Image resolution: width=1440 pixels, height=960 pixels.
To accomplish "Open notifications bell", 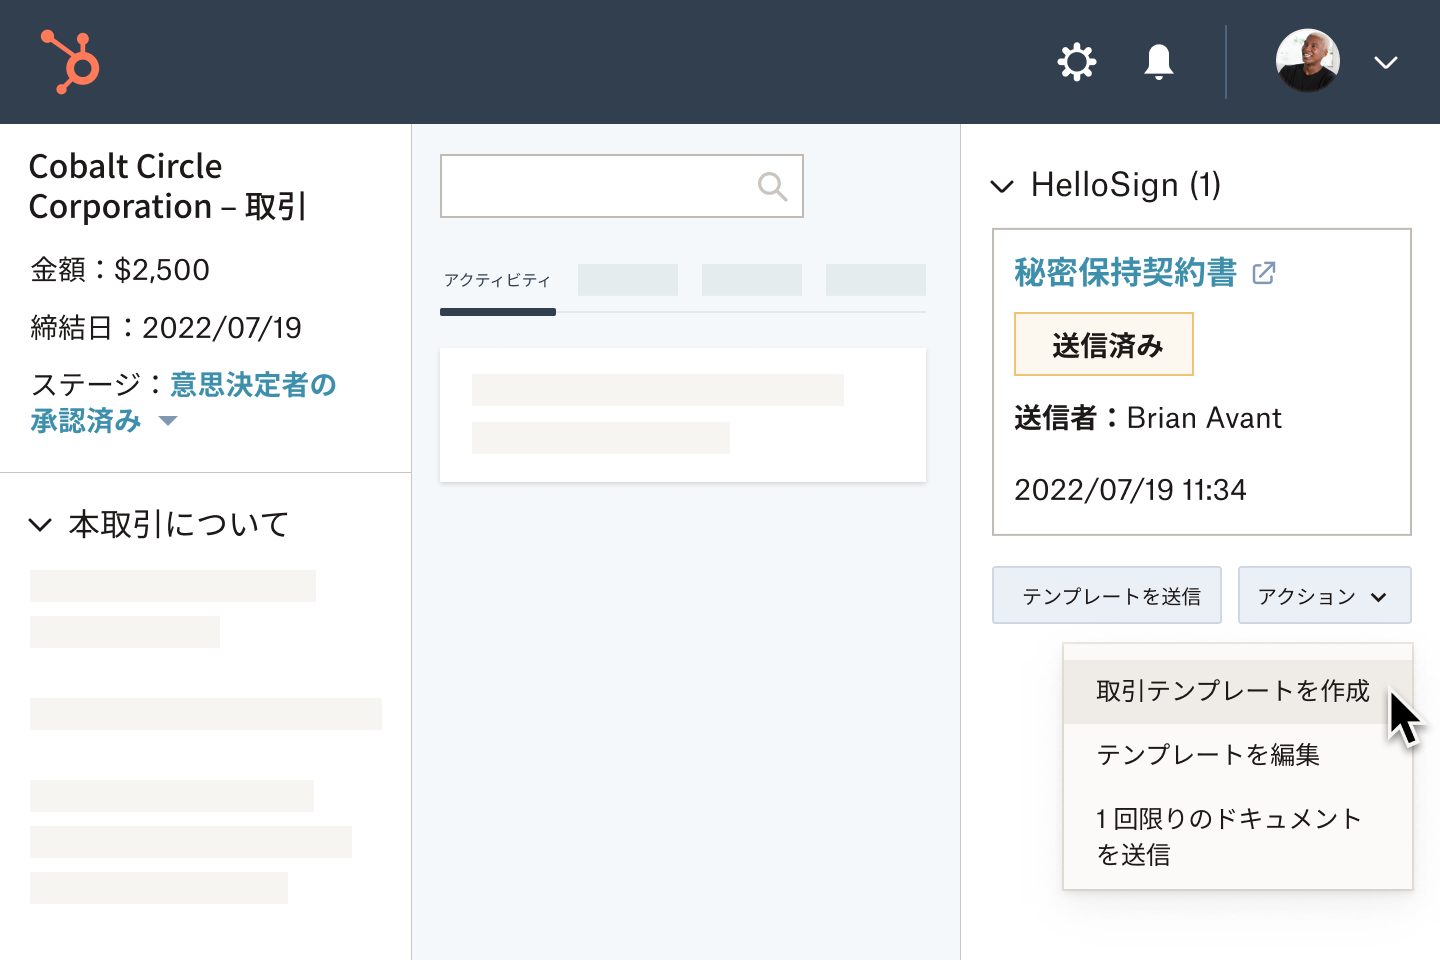I will click(1158, 62).
